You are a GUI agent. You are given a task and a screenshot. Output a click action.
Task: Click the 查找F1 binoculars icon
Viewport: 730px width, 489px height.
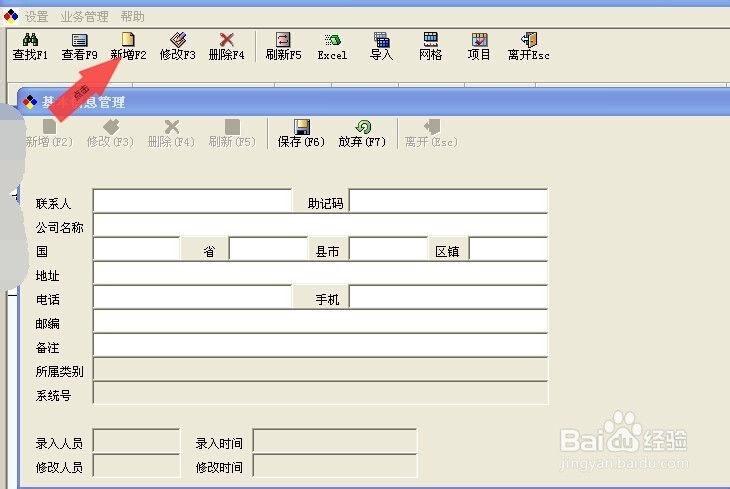pyautogui.click(x=30, y=40)
